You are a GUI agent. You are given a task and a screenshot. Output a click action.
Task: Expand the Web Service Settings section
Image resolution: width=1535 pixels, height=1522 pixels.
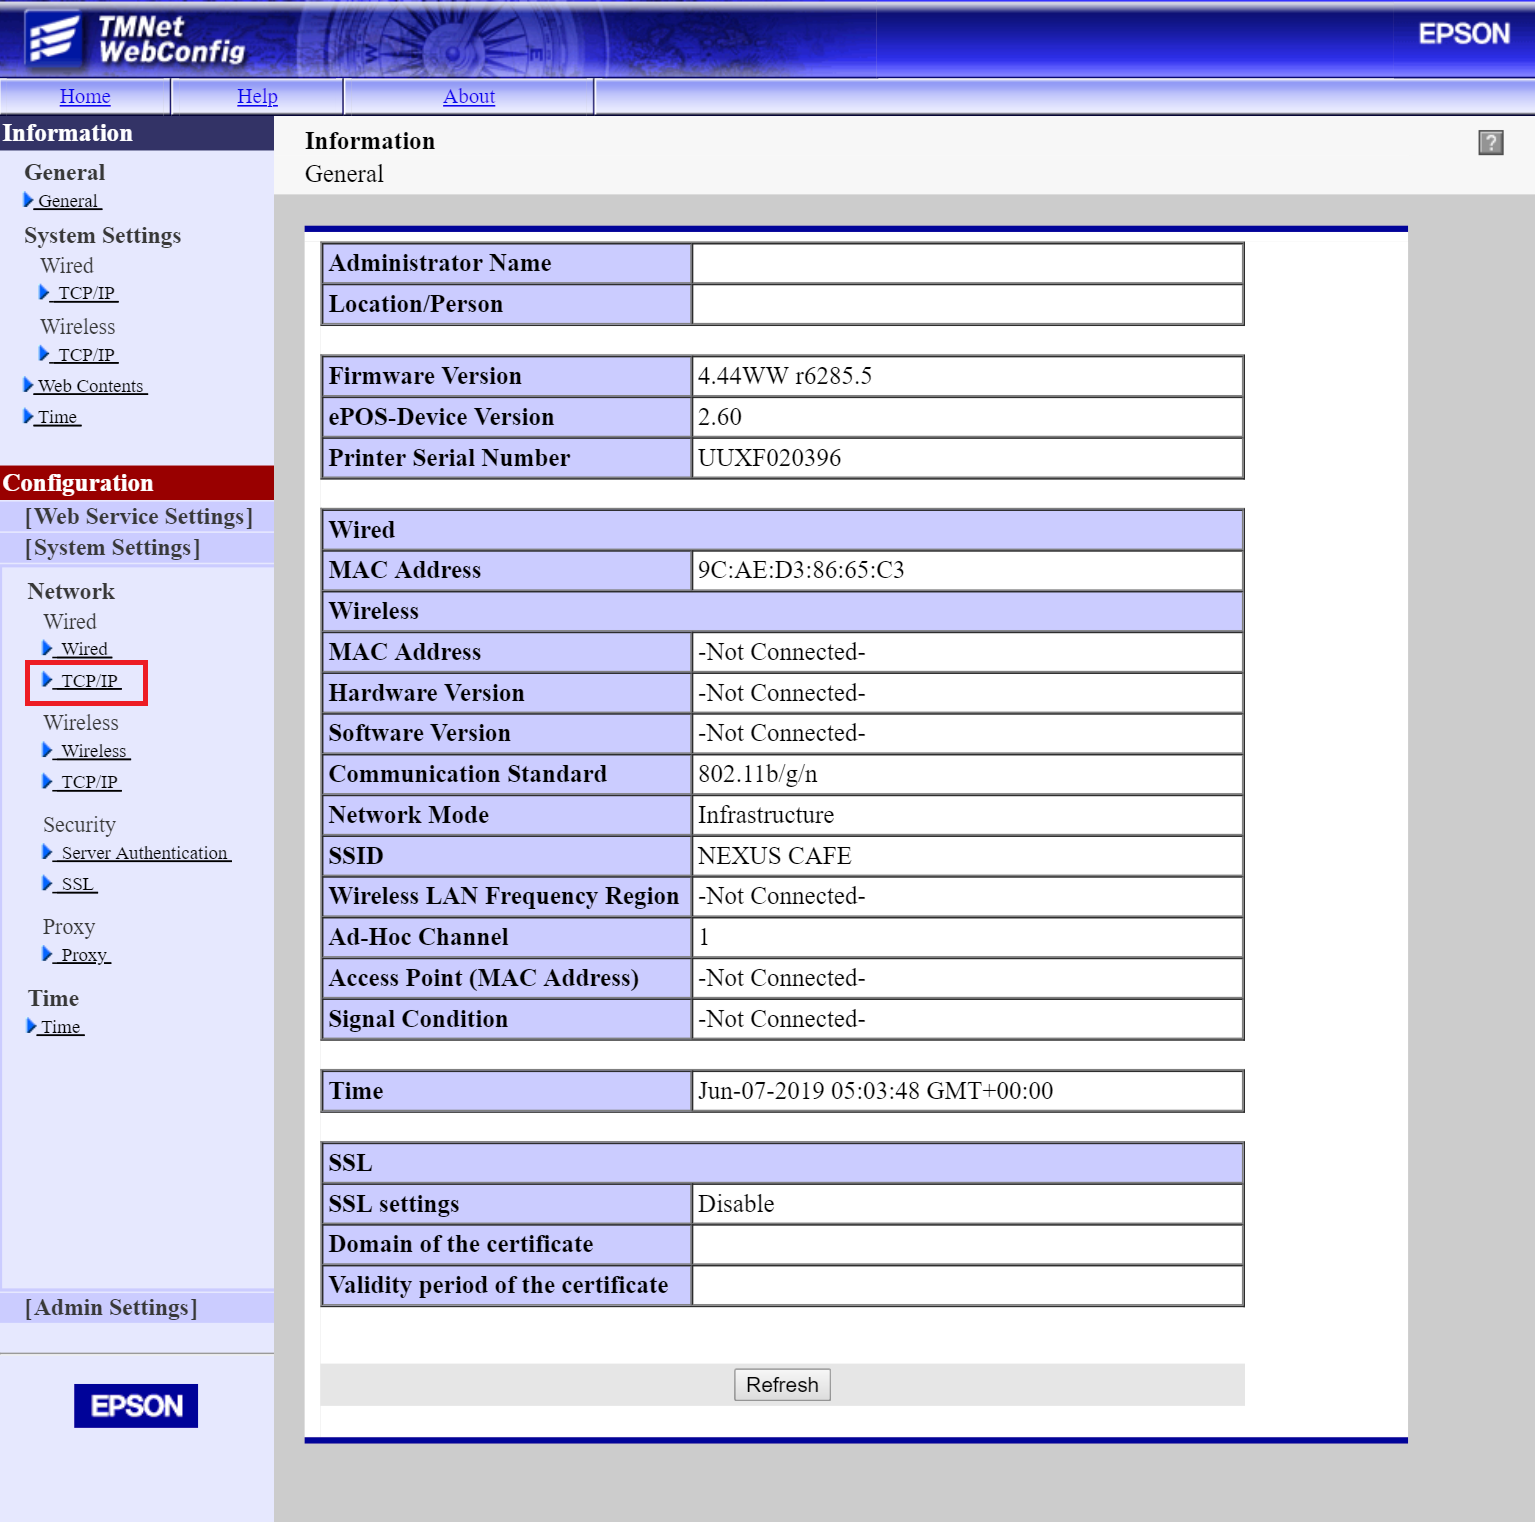(x=137, y=516)
